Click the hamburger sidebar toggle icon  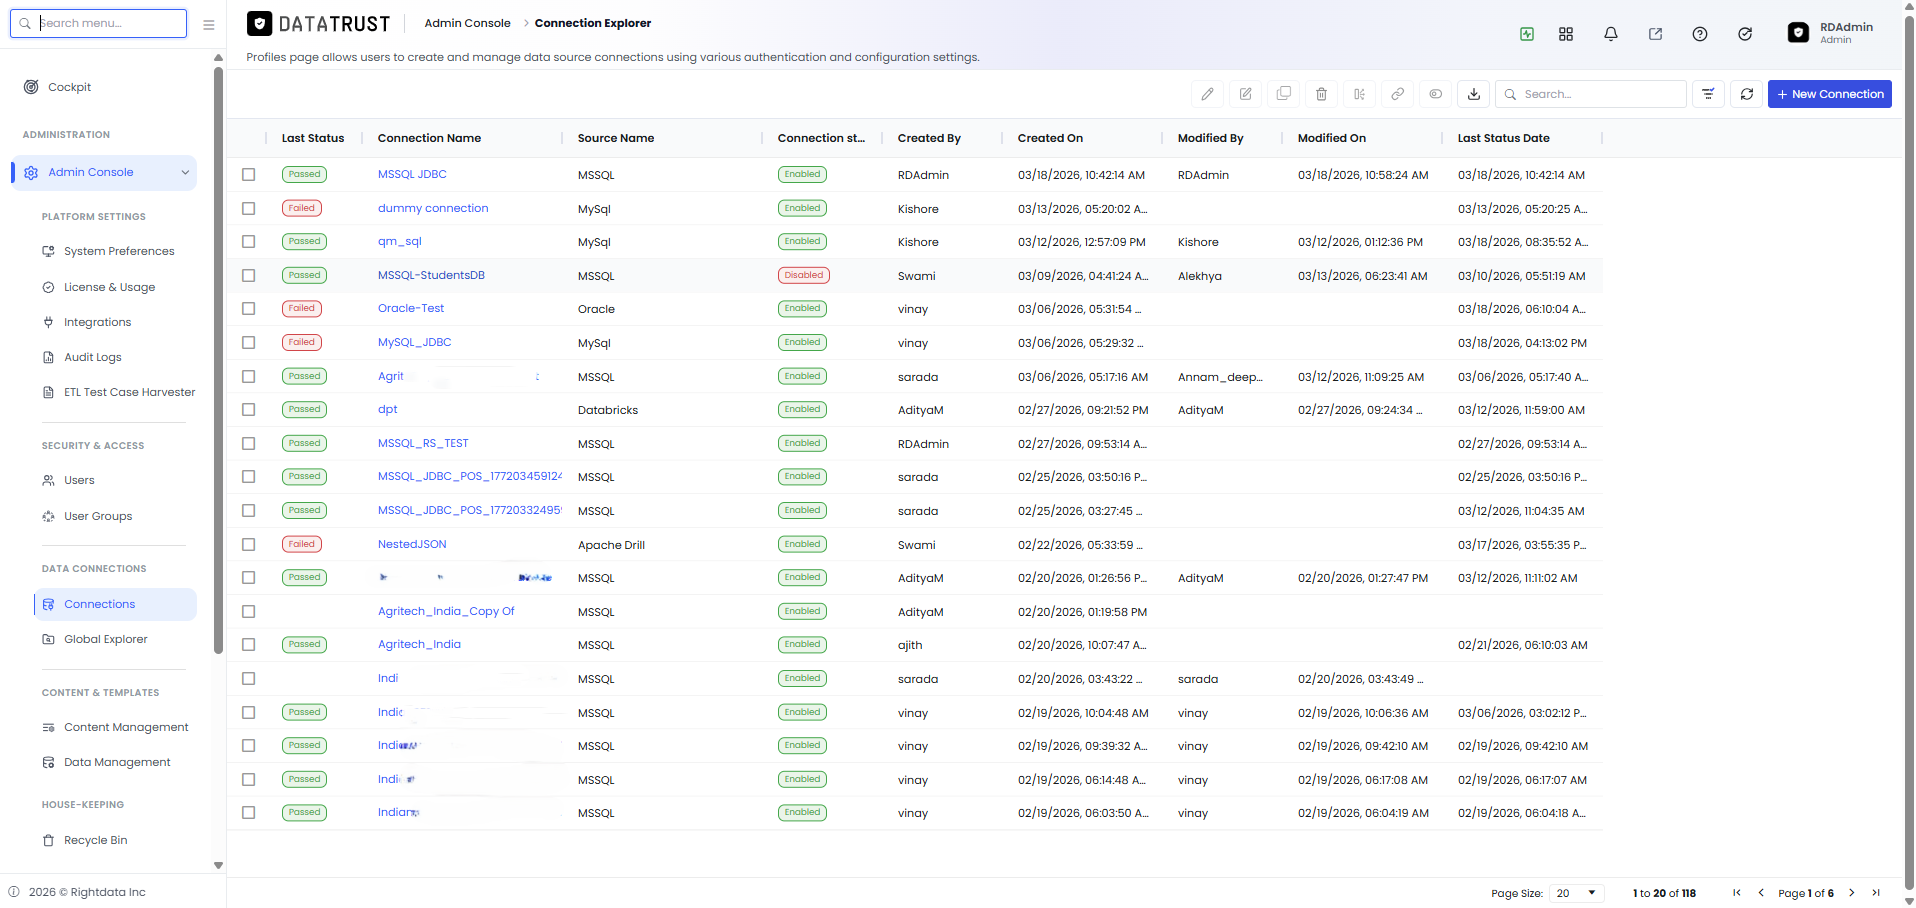(x=209, y=24)
